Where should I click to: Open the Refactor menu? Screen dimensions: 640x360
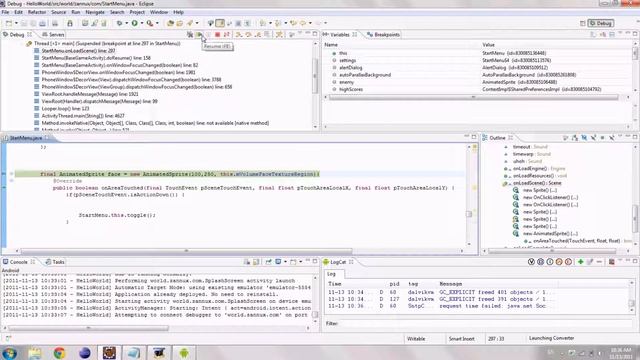(x=37, y=12)
